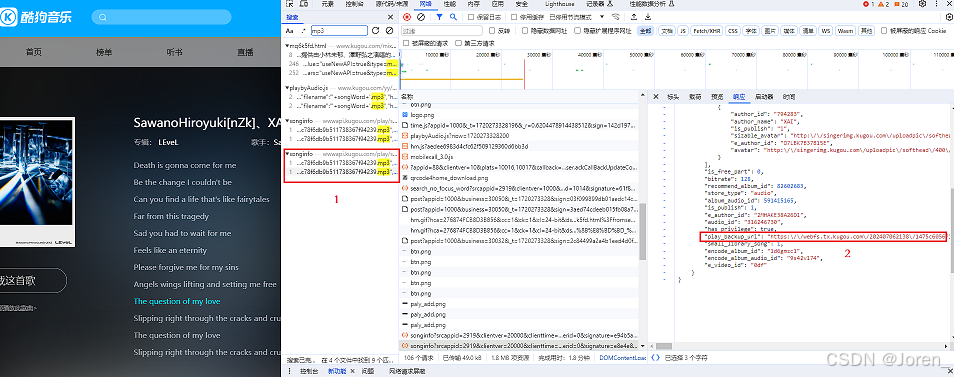Select the Fetch/XHR filter button
954x377 pixels.
coord(706,30)
